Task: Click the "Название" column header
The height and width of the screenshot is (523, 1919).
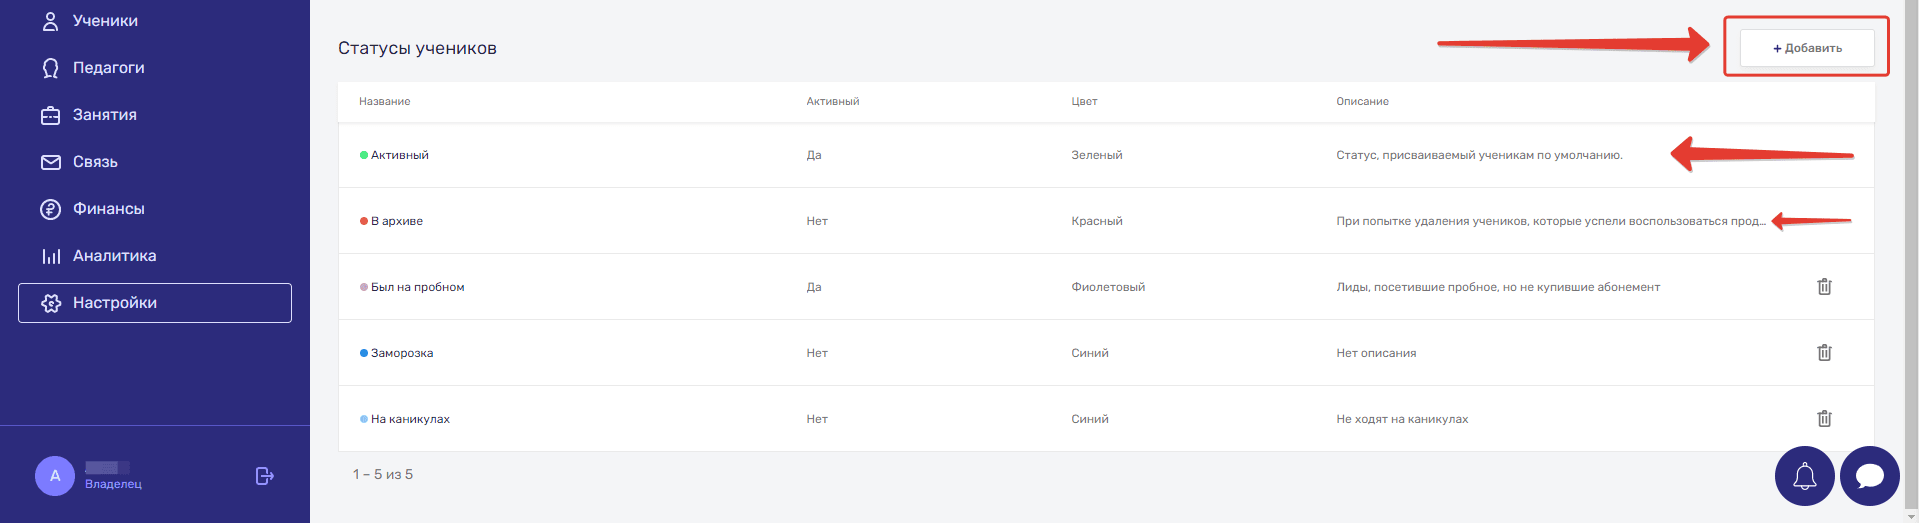Action: [385, 102]
